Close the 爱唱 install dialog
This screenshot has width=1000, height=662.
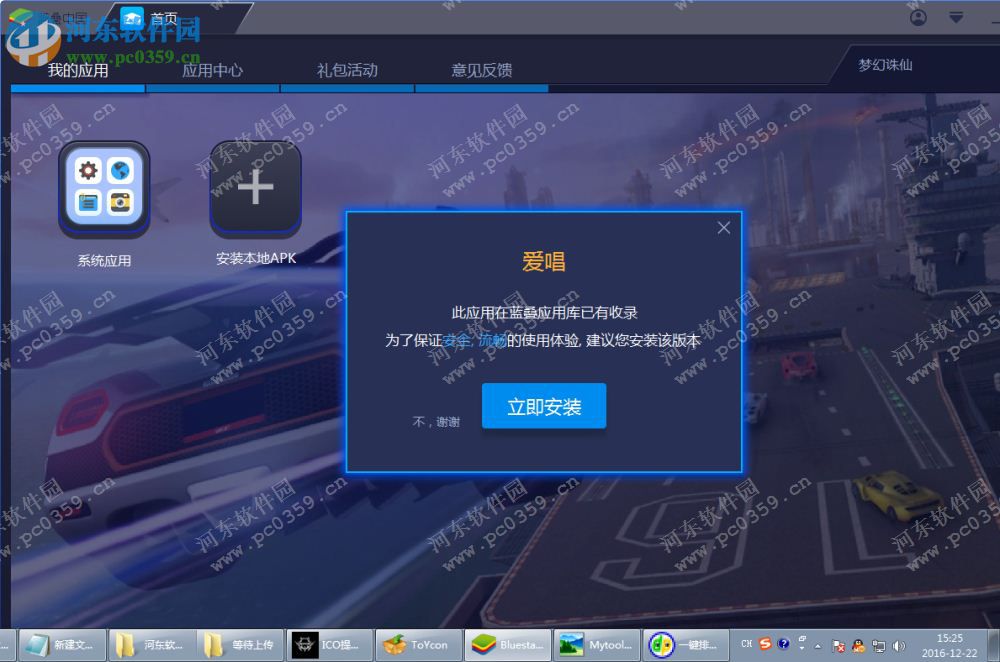tap(723, 228)
